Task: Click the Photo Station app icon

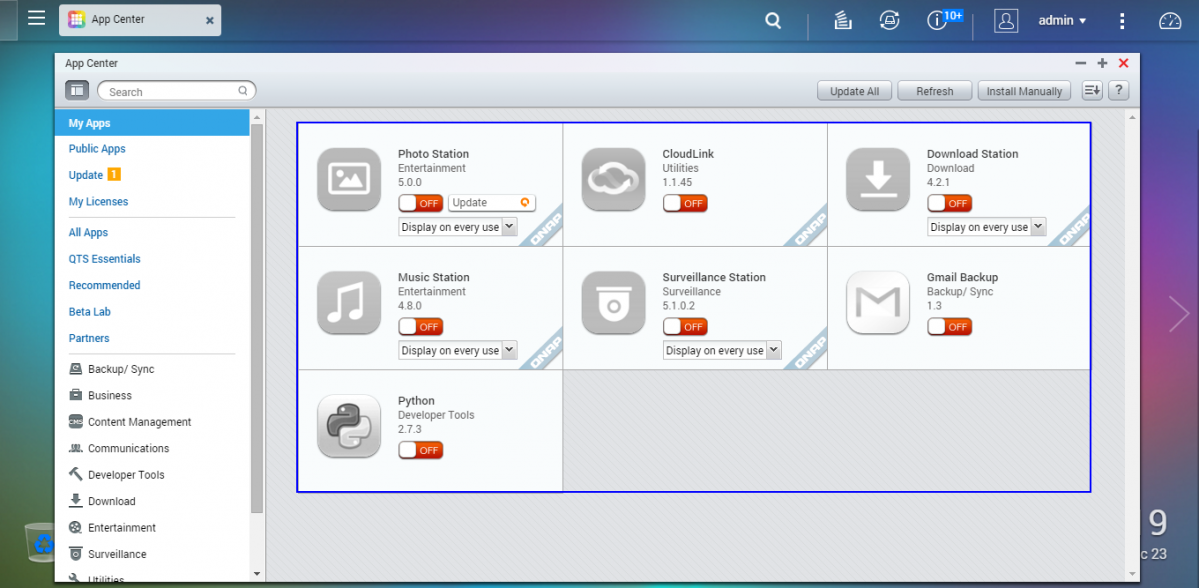Action: pos(349,179)
